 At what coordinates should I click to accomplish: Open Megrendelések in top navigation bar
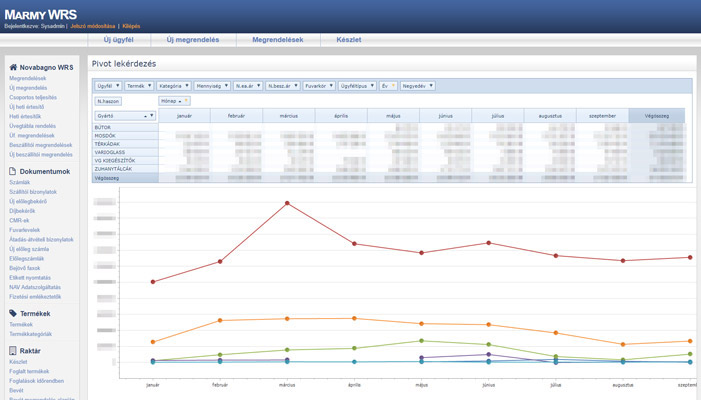278,39
